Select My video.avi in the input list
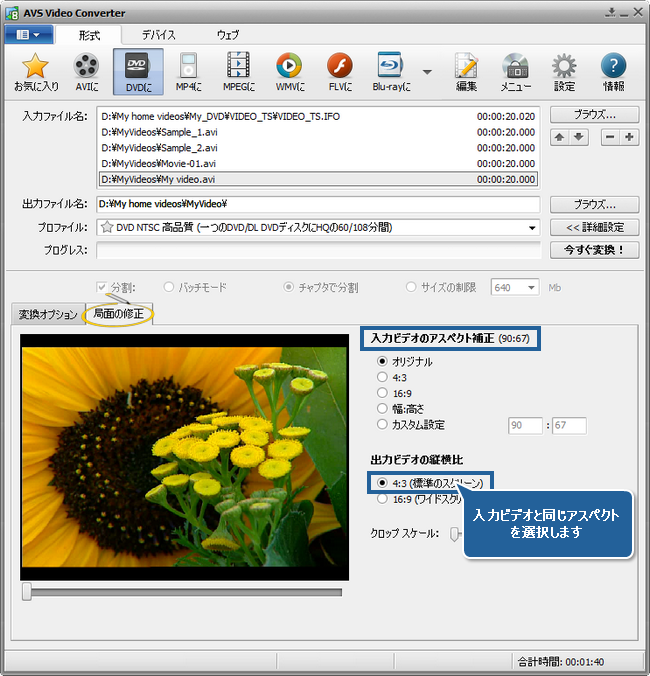 click(x=318, y=180)
